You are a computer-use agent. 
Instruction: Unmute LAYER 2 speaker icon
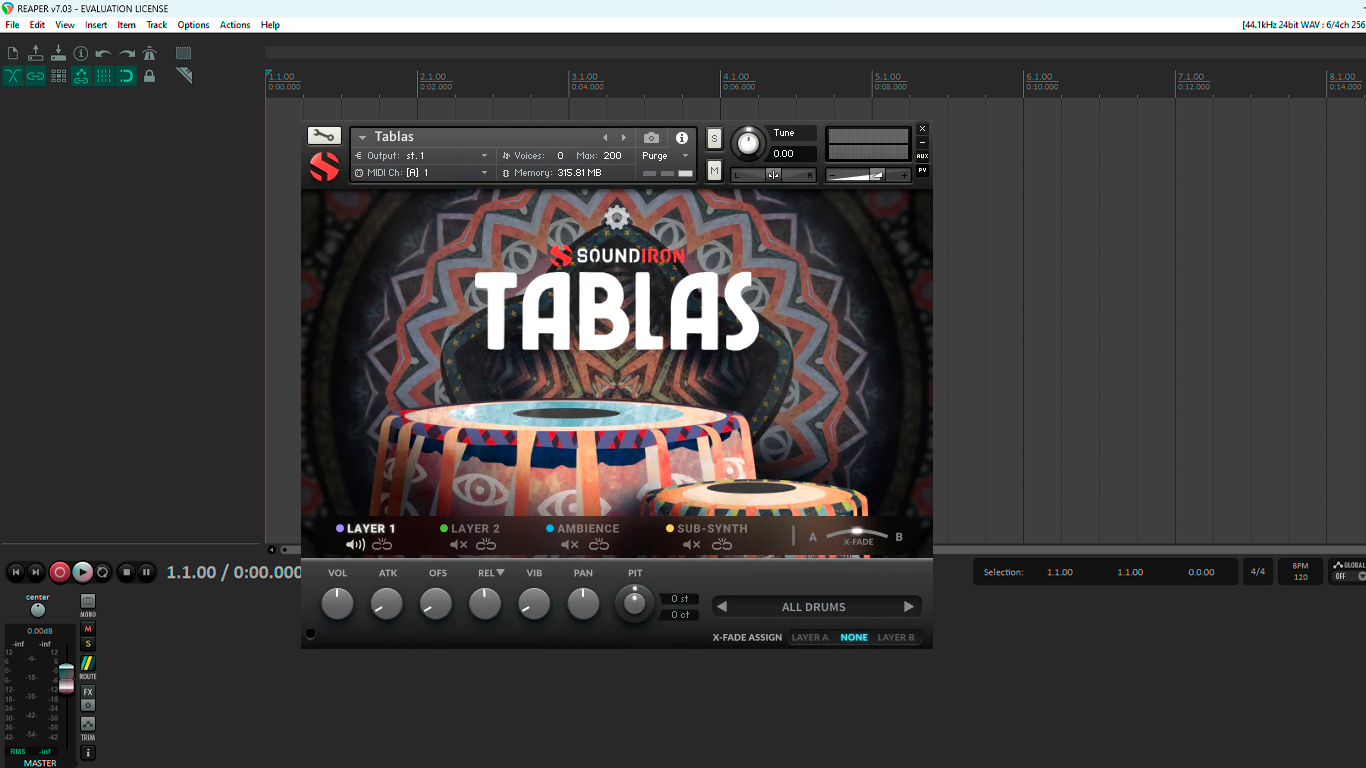pyautogui.click(x=459, y=545)
